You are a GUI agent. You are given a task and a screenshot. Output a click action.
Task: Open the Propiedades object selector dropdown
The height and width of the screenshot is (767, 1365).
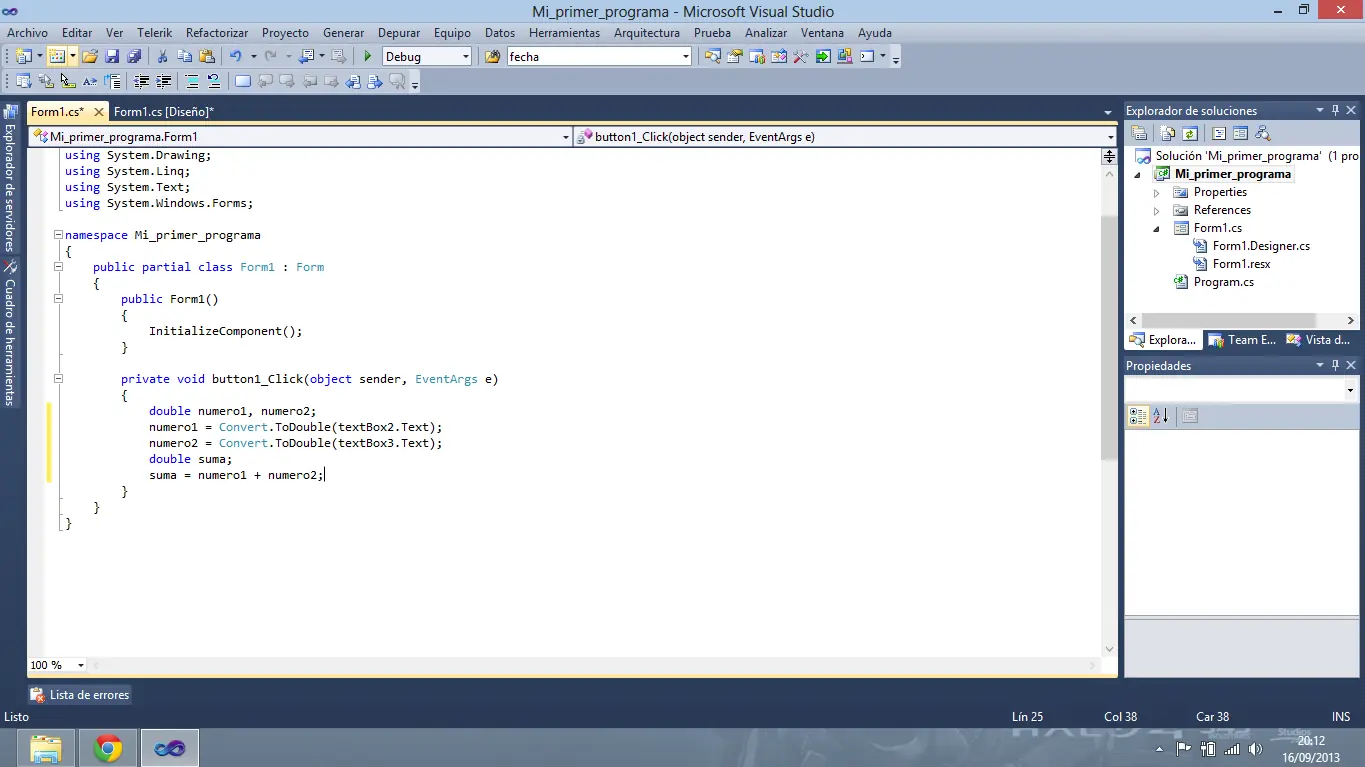pyautogui.click(x=1350, y=391)
